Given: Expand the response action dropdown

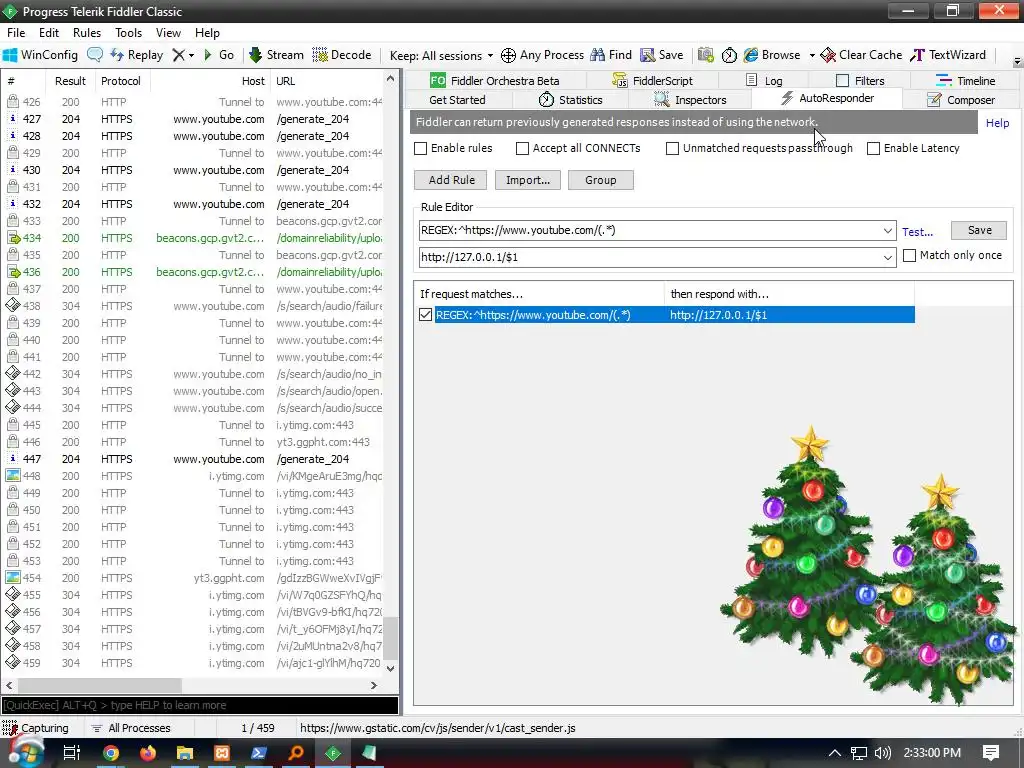Looking at the screenshot, I should click(x=888, y=257).
